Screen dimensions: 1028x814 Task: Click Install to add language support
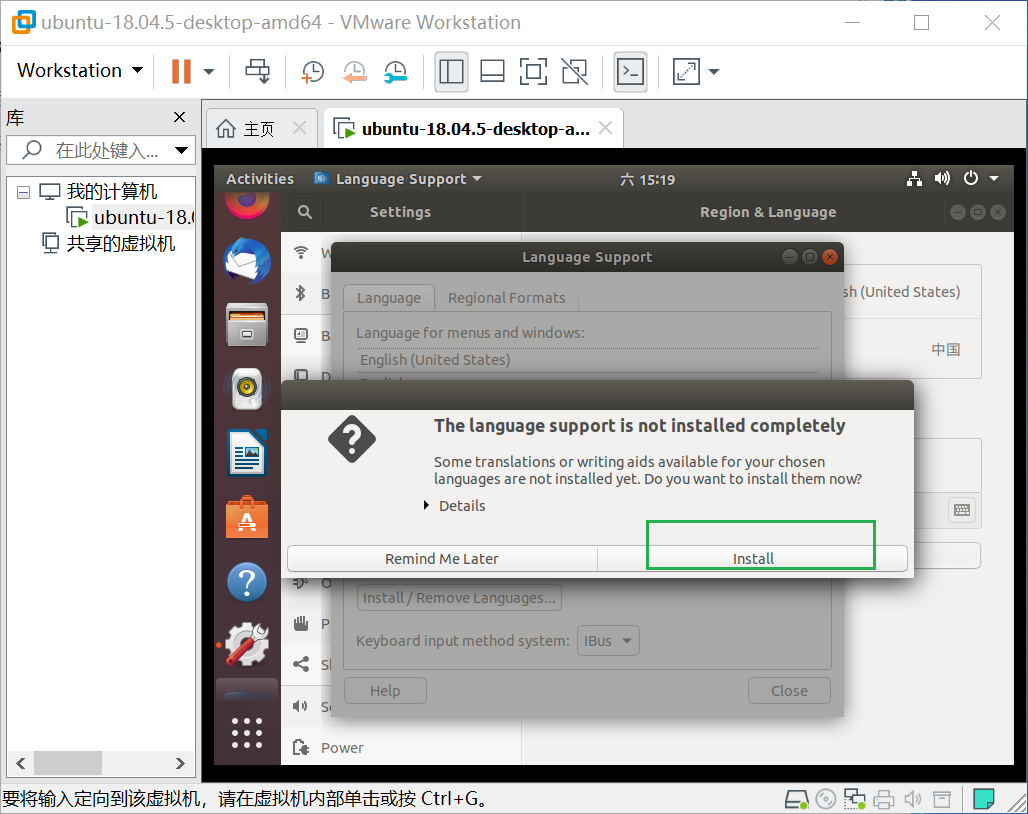click(x=753, y=558)
